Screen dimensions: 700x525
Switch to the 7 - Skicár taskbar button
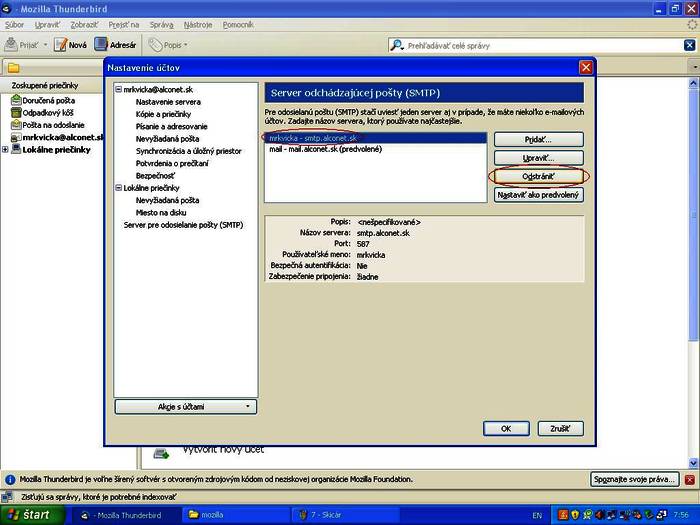(x=346, y=515)
